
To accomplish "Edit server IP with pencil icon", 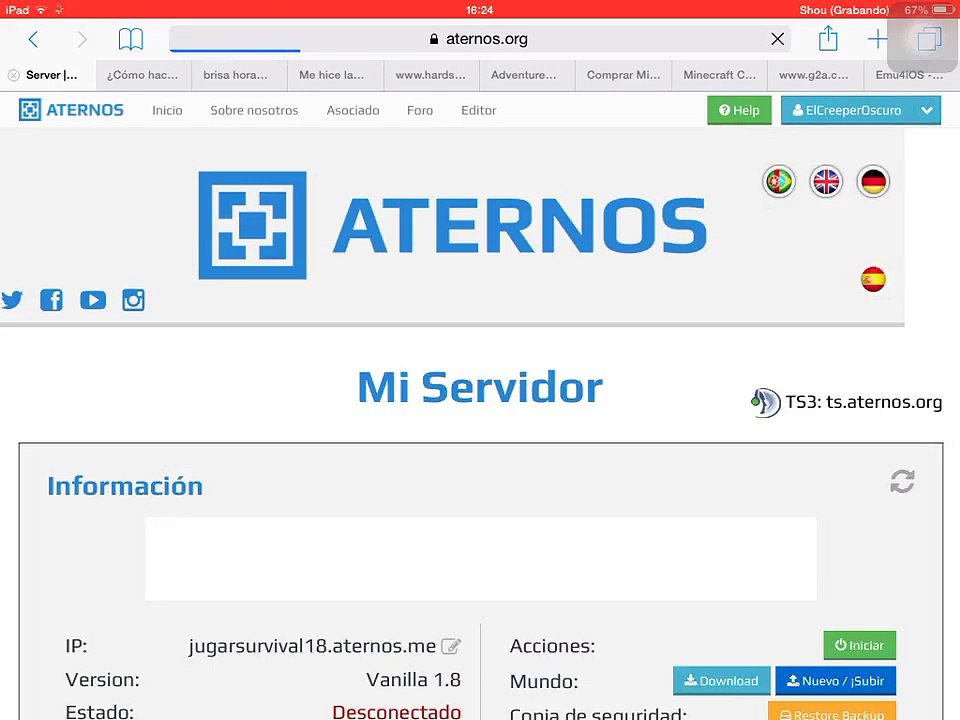I will (451, 646).
